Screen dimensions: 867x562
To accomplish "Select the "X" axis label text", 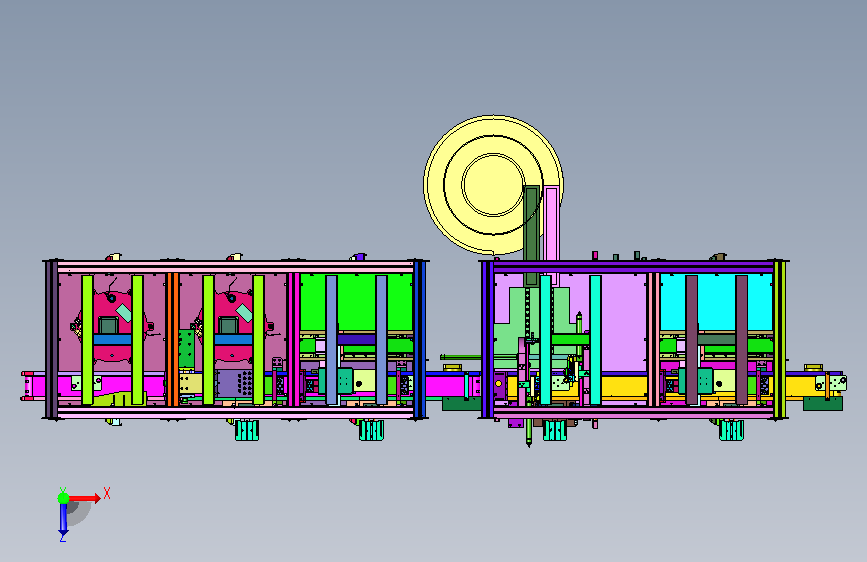I will [107, 493].
